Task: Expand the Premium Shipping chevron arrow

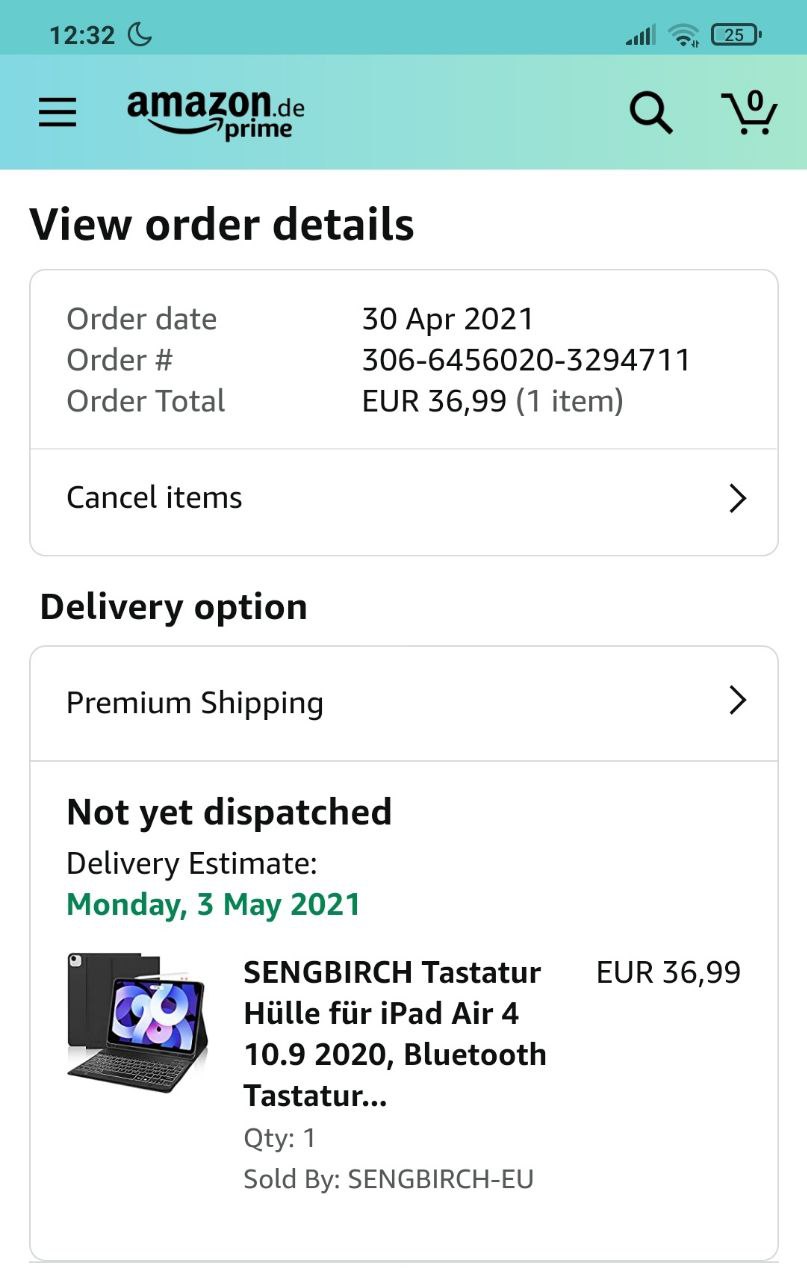Action: [x=738, y=700]
